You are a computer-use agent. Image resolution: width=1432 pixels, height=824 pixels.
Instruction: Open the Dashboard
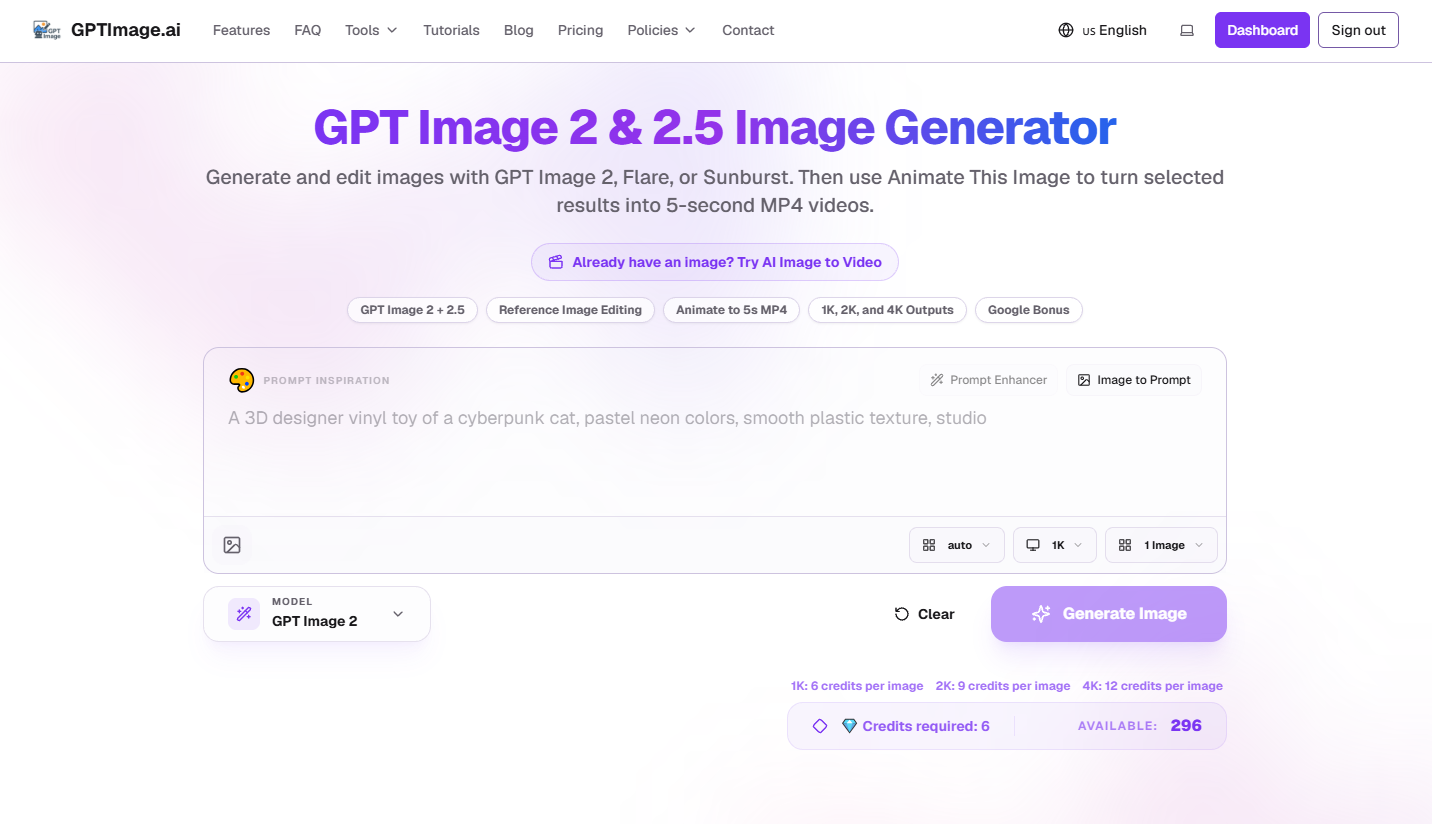[x=1262, y=30]
